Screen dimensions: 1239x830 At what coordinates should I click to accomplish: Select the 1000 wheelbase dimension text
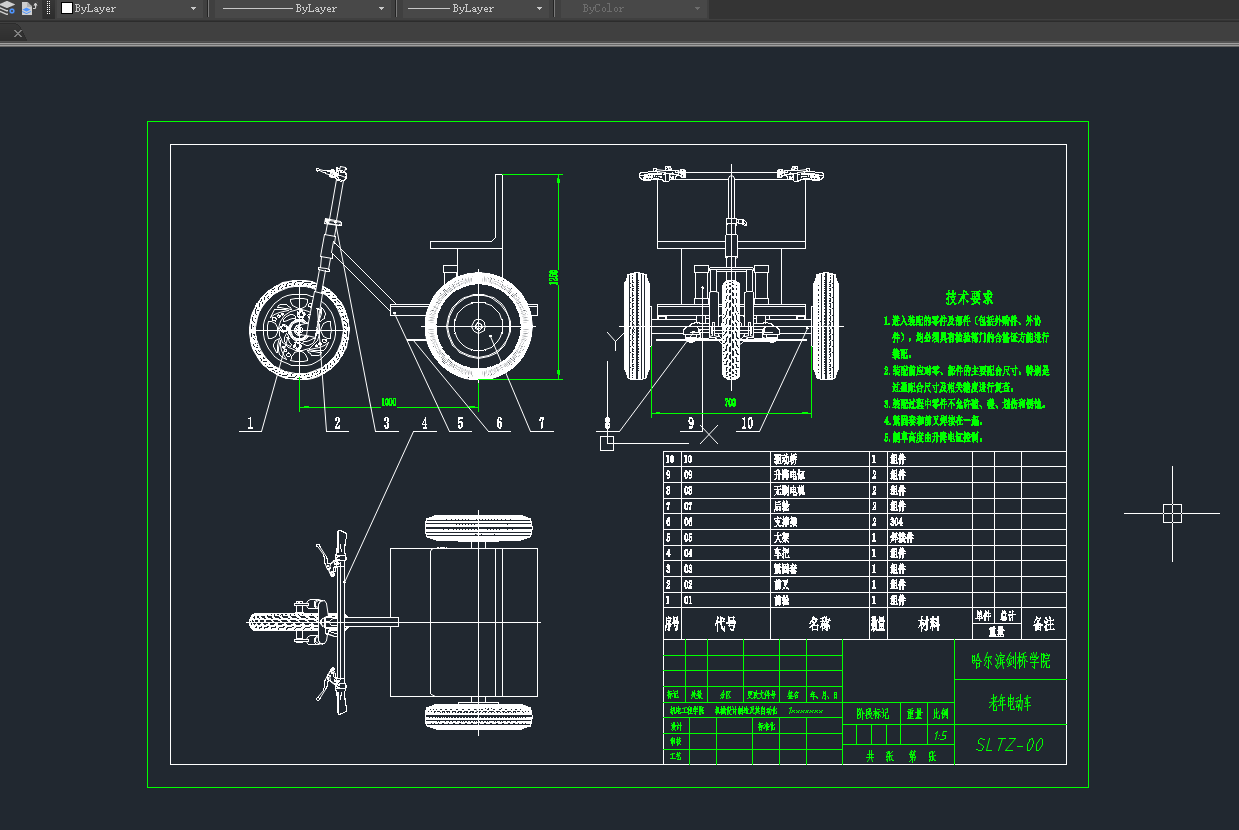point(388,402)
